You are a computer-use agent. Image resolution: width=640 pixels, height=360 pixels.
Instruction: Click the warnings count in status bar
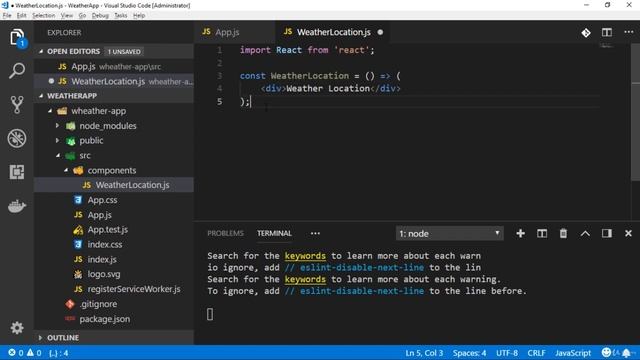click(x=33, y=353)
